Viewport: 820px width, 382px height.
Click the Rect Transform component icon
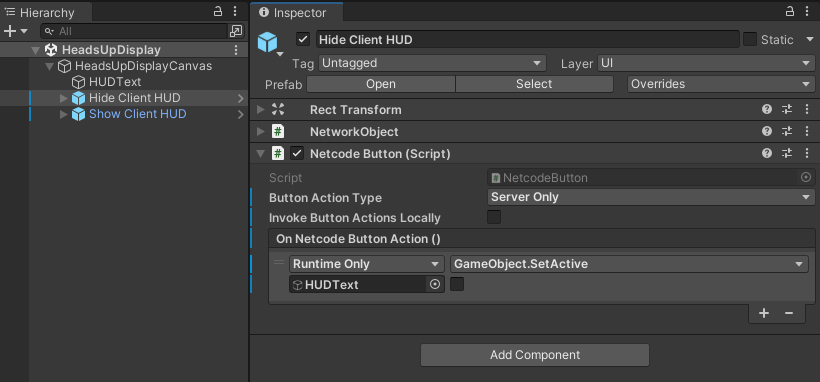click(278, 110)
